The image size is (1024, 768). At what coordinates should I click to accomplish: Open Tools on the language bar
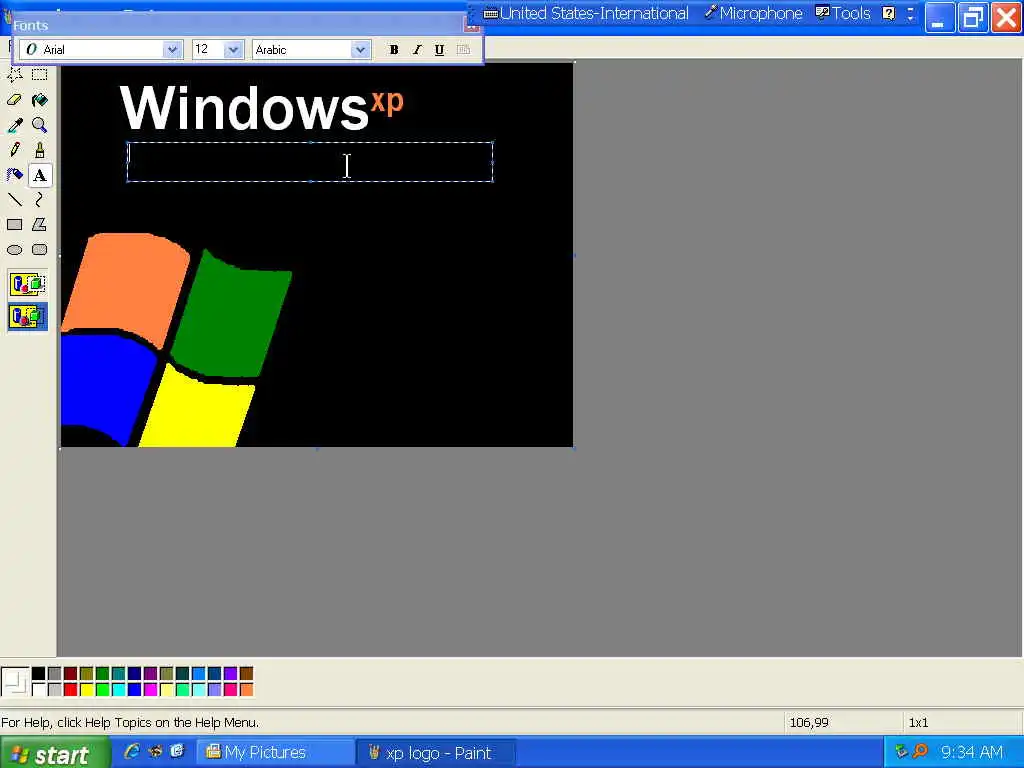click(x=843, y=14)
